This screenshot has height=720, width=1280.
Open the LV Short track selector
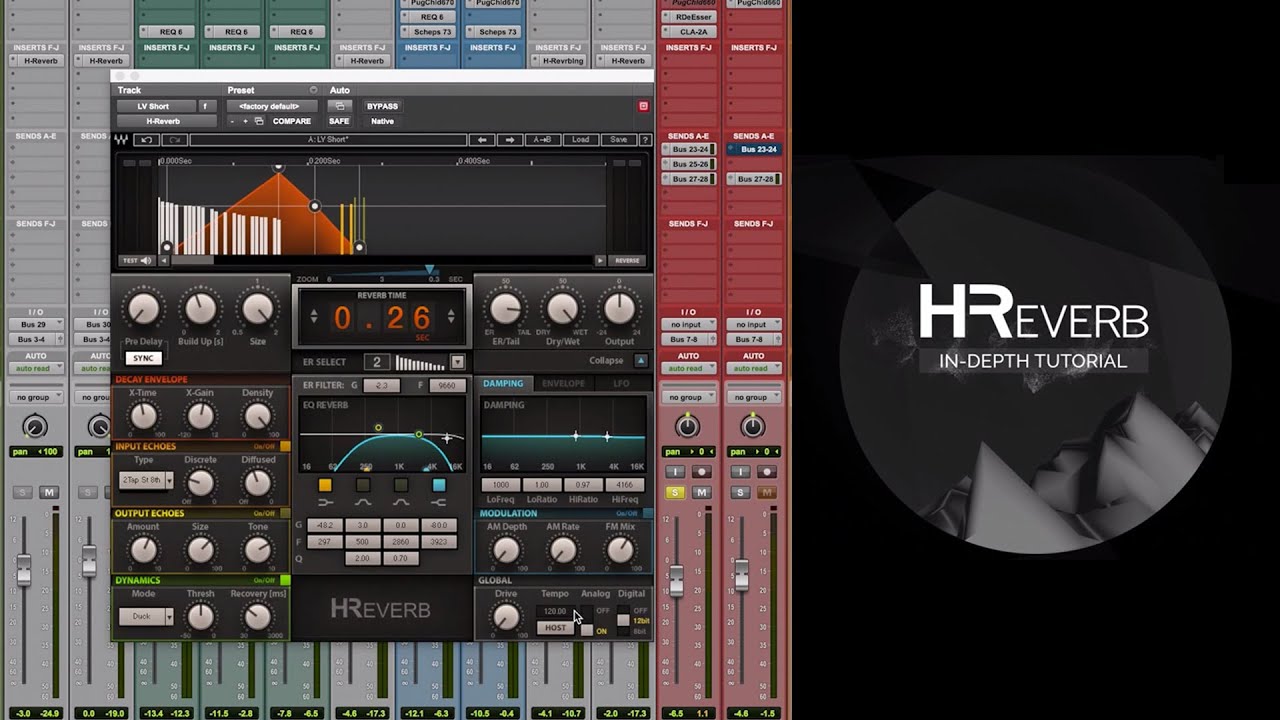[154, 106]
